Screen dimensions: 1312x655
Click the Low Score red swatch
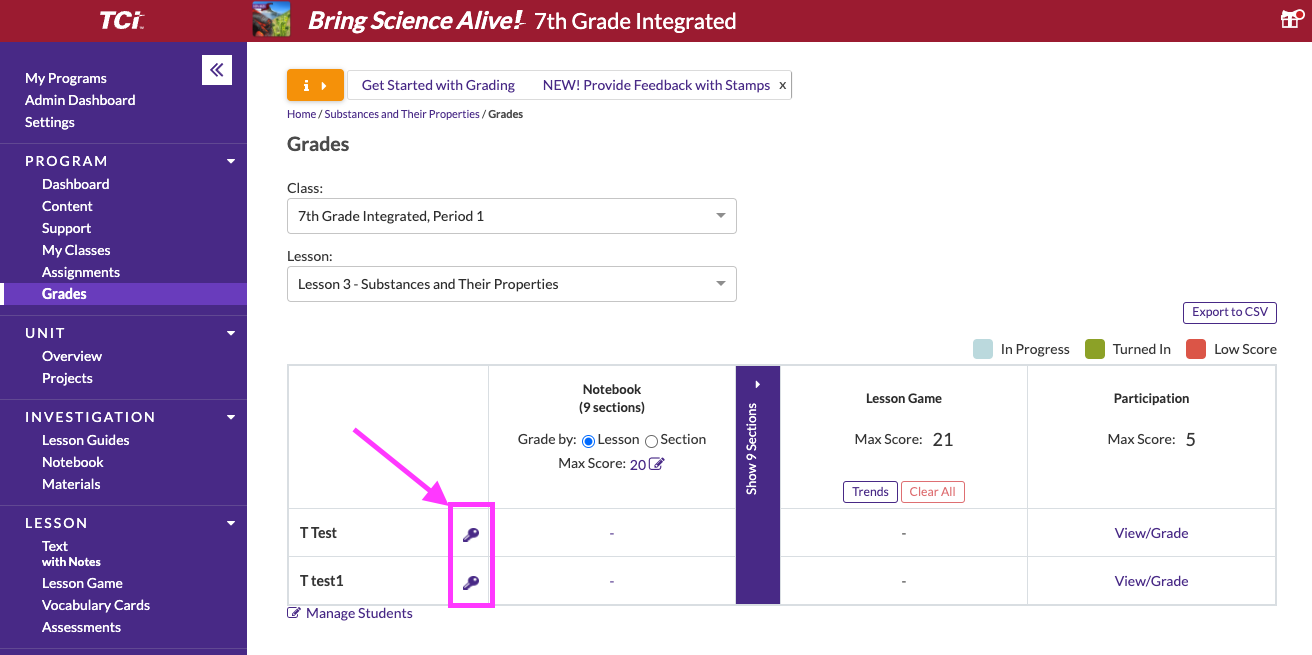pyautogui.click(x=1195, y=349)
